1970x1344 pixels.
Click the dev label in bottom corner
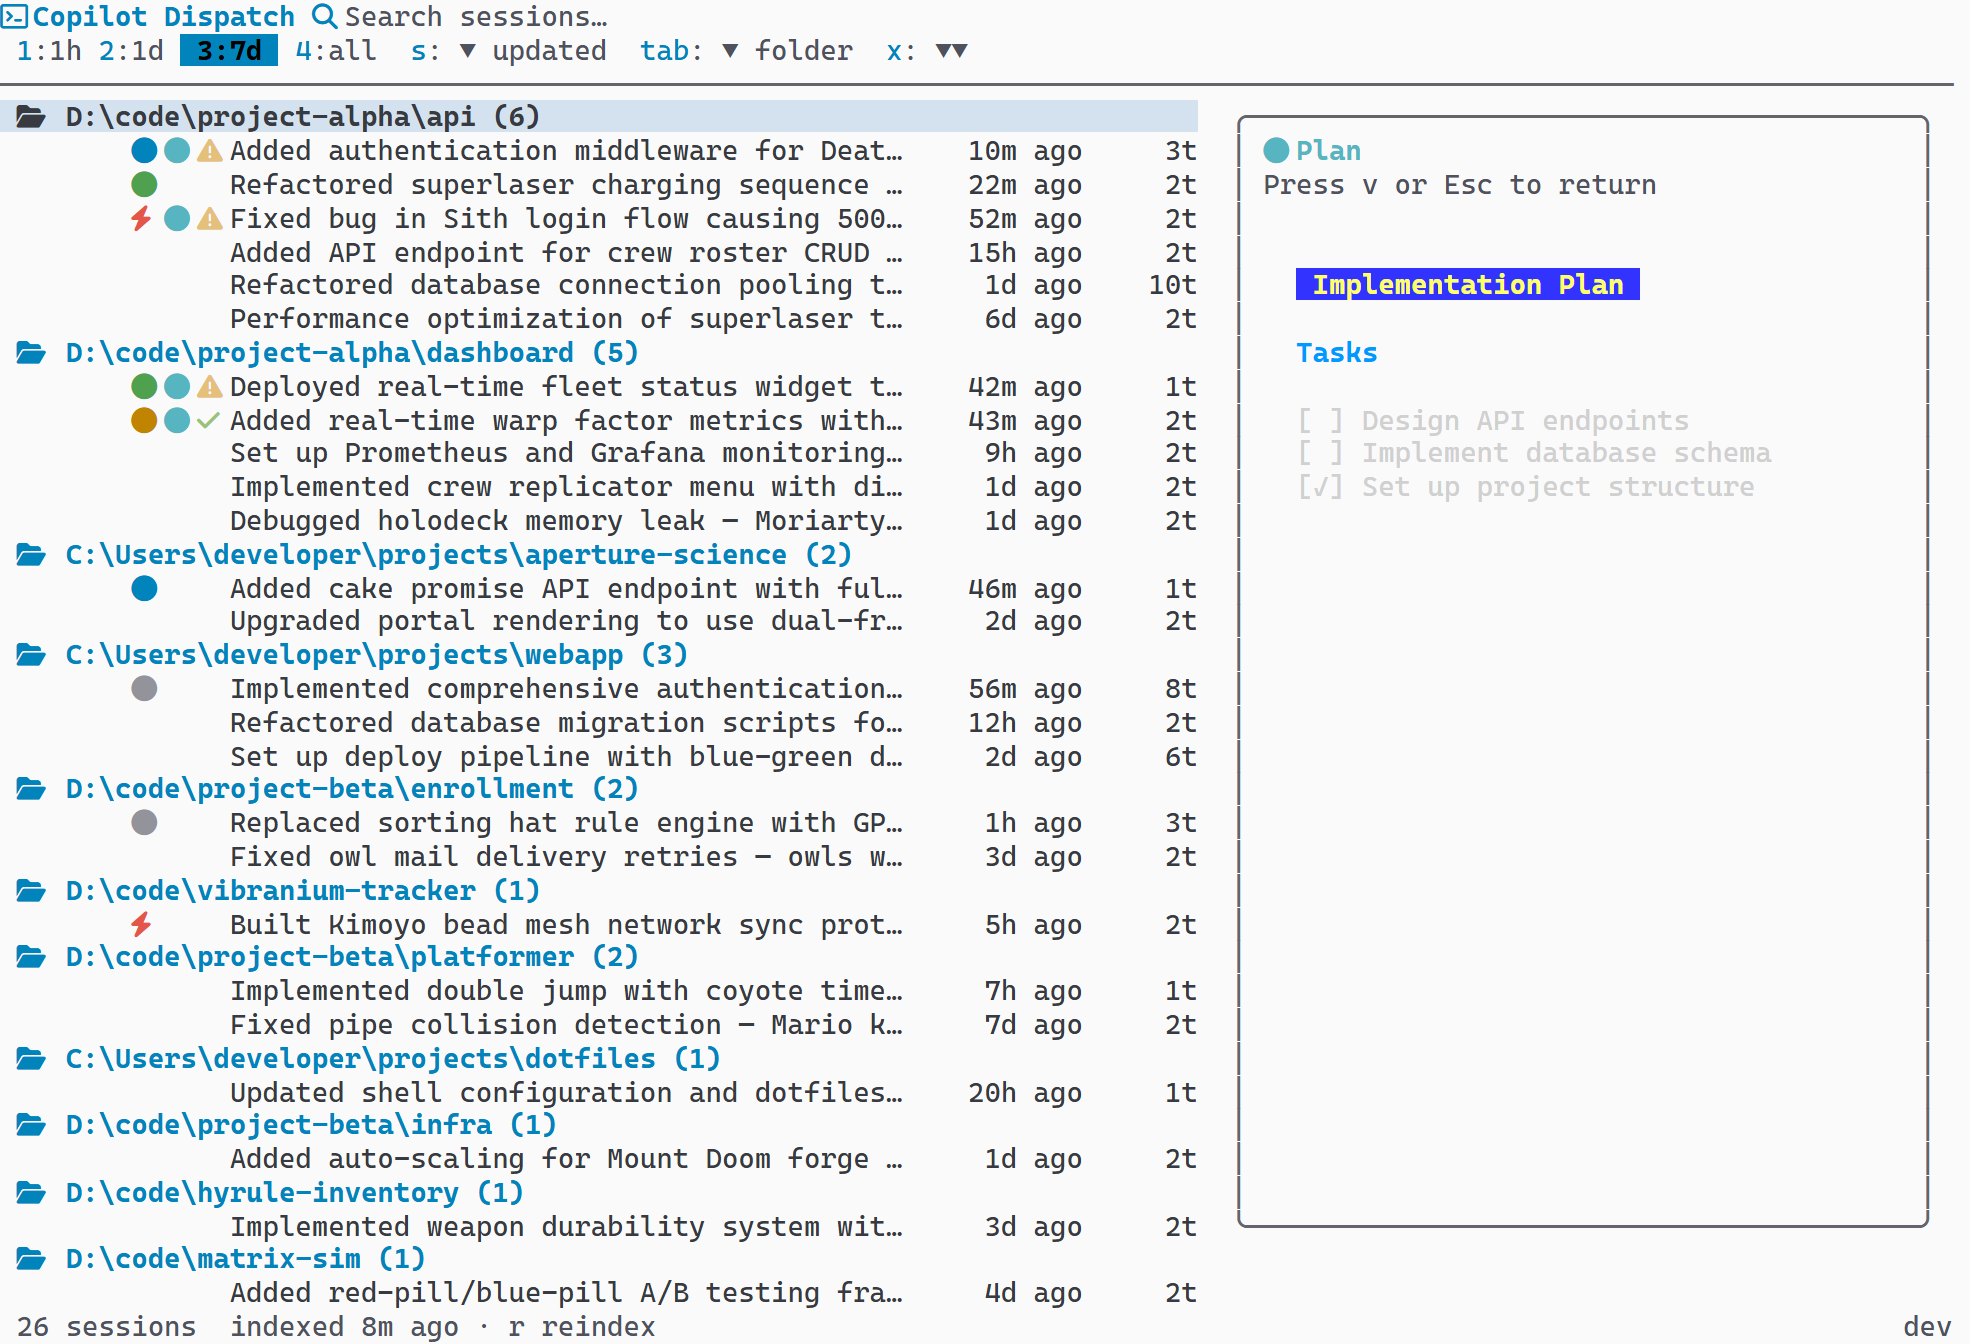click(1927, 1327)
